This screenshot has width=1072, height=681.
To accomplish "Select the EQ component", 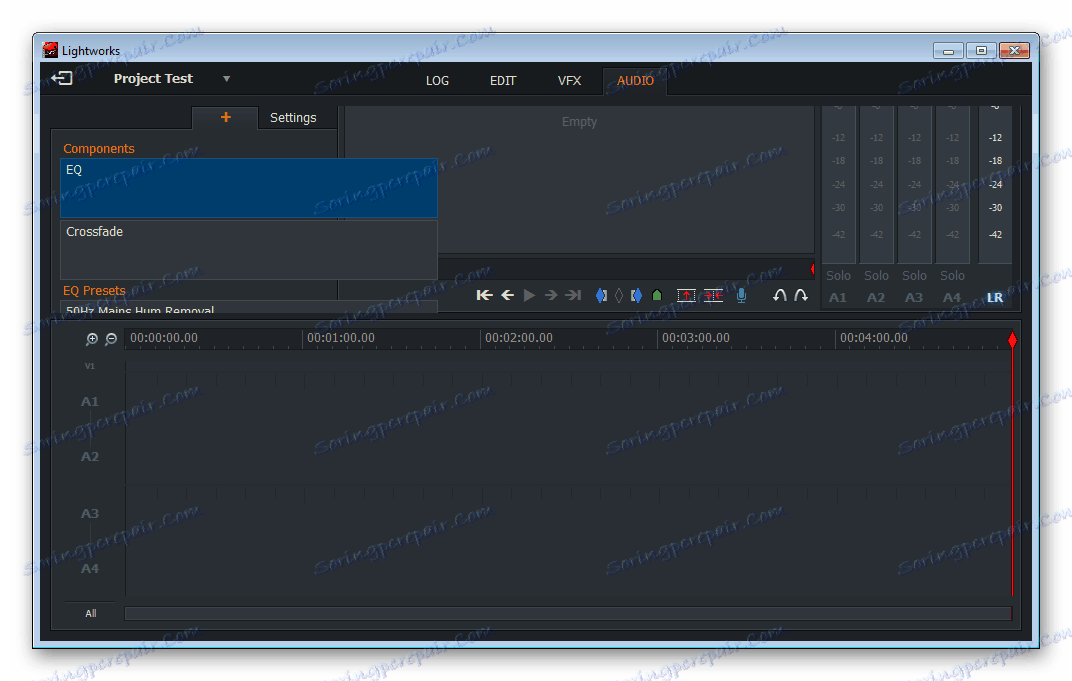I will click(249, 188).
